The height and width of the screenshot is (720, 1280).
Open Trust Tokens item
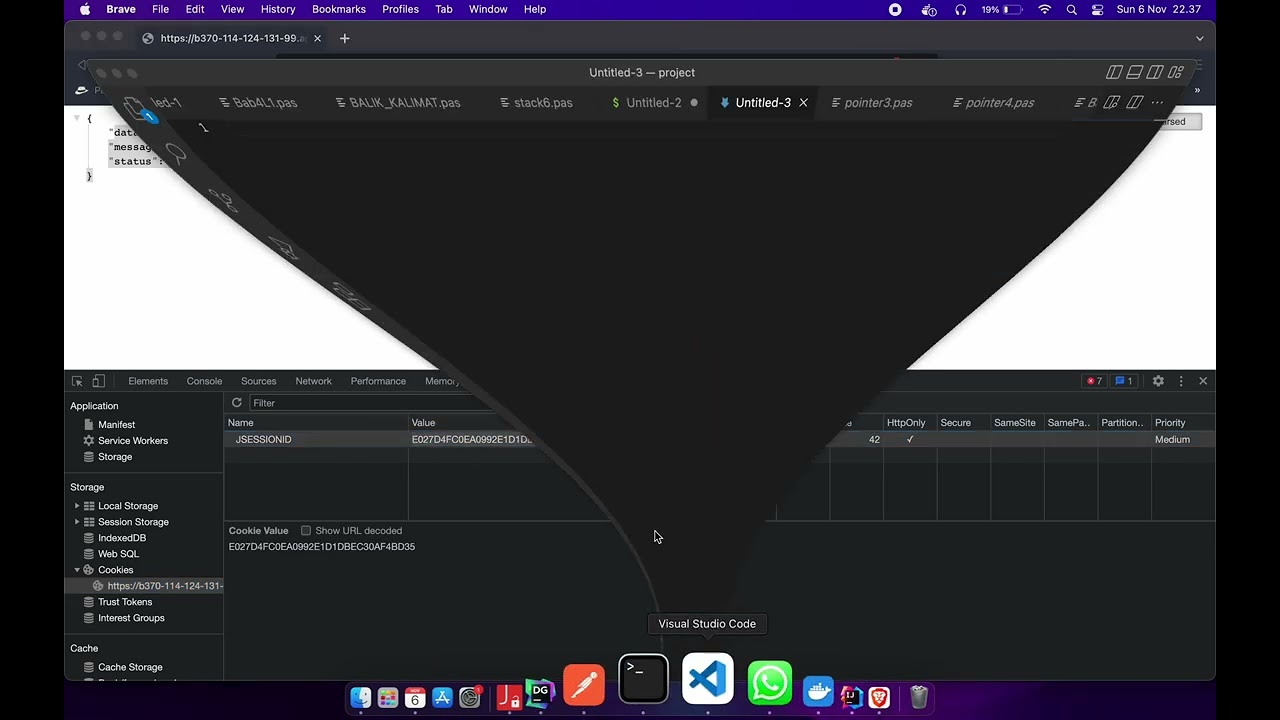point(125,602)
